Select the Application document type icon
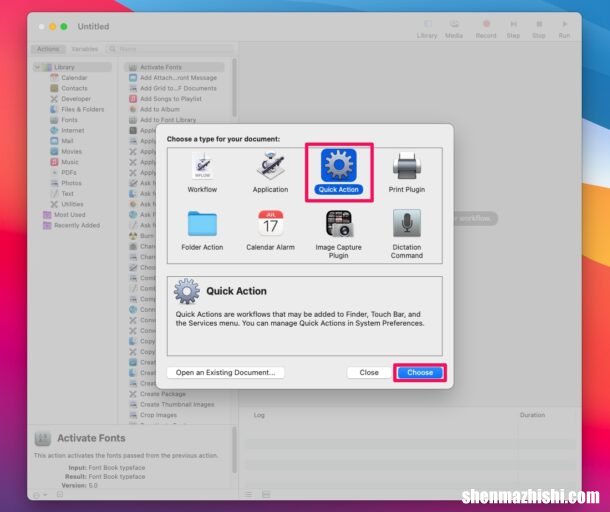Screen dimensions: 610x512 270,166
